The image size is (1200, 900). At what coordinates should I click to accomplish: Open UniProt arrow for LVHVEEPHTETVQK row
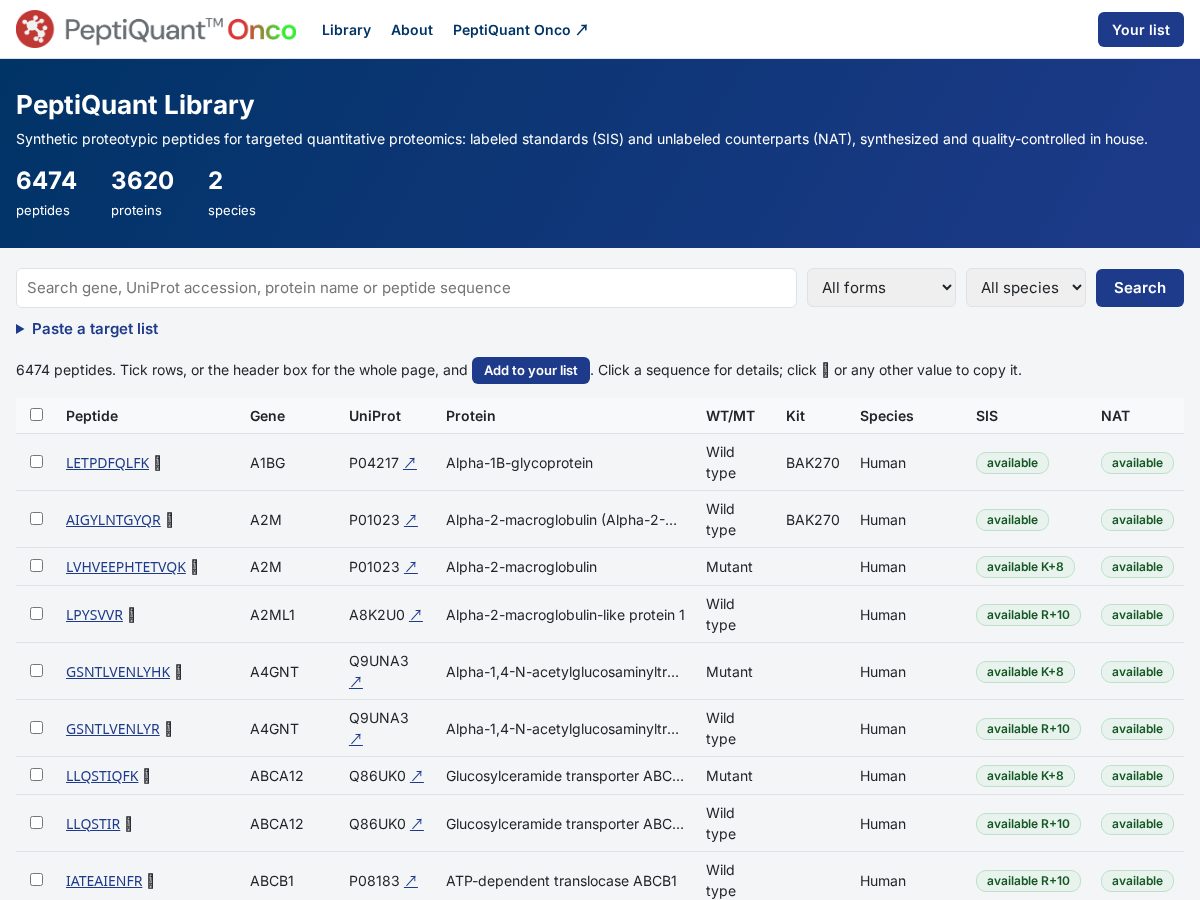point(411,567)
